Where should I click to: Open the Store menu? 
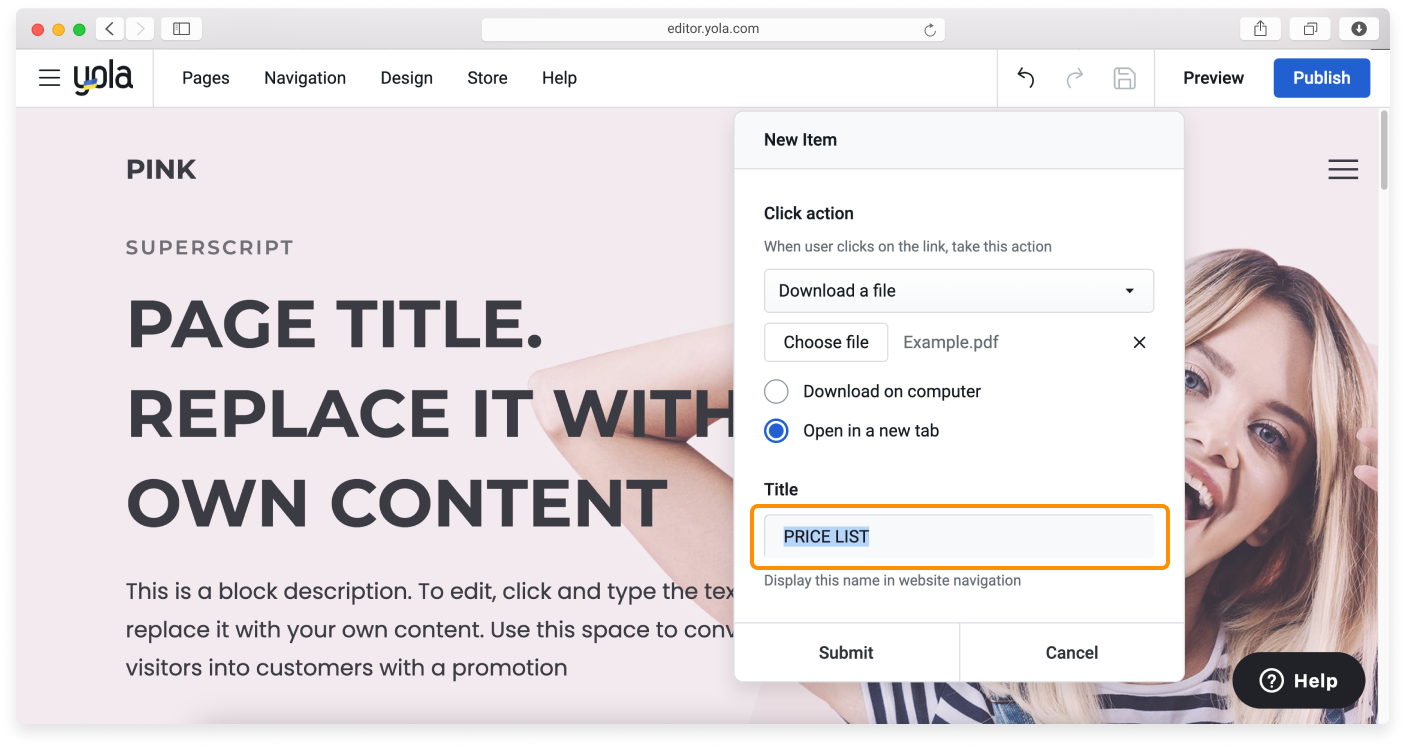[x=487, y=77]
